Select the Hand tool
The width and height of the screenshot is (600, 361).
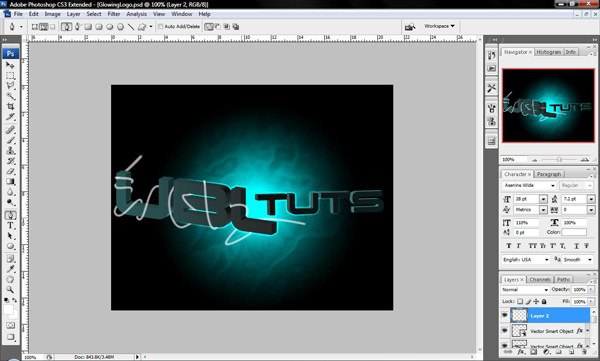pyautogui.click(x=10, y=279)
